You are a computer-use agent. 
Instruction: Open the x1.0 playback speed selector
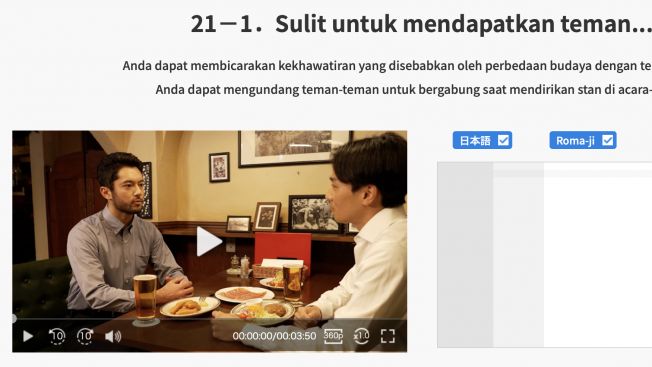pos(361,336)
